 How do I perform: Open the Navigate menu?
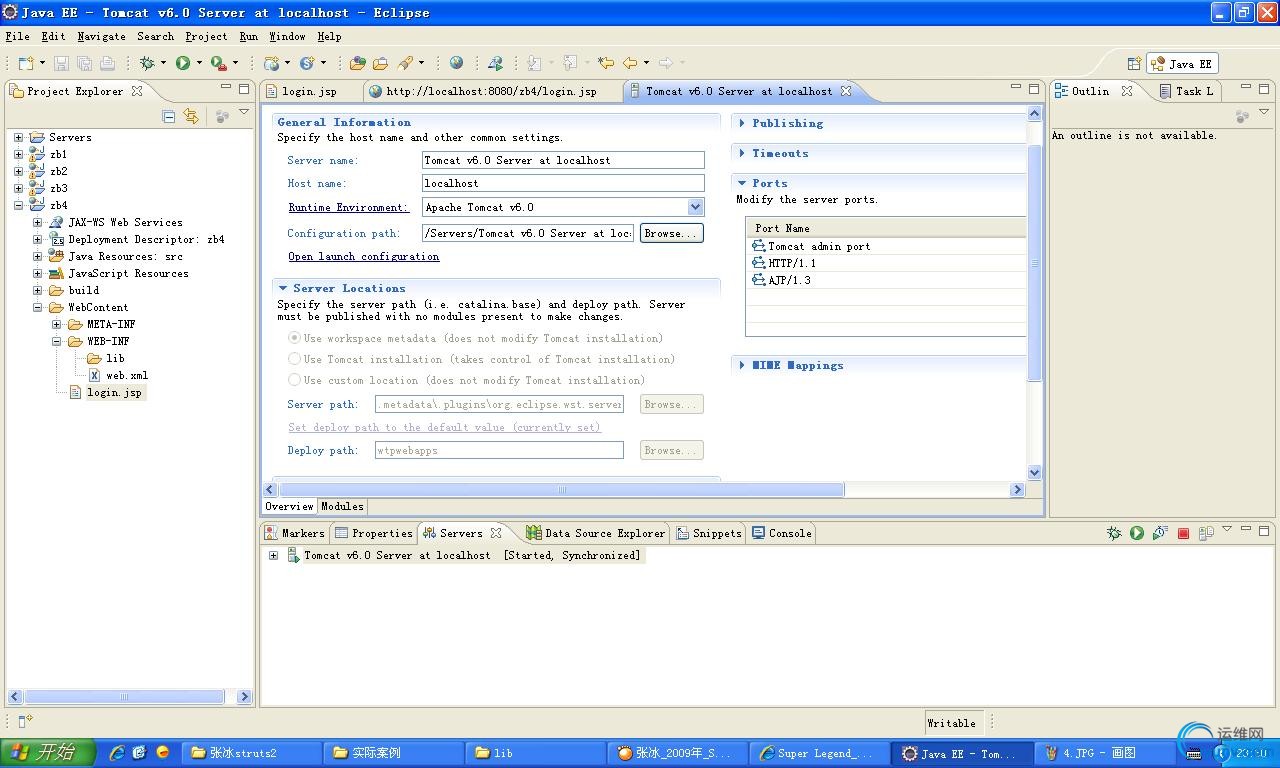click(101, 36)
